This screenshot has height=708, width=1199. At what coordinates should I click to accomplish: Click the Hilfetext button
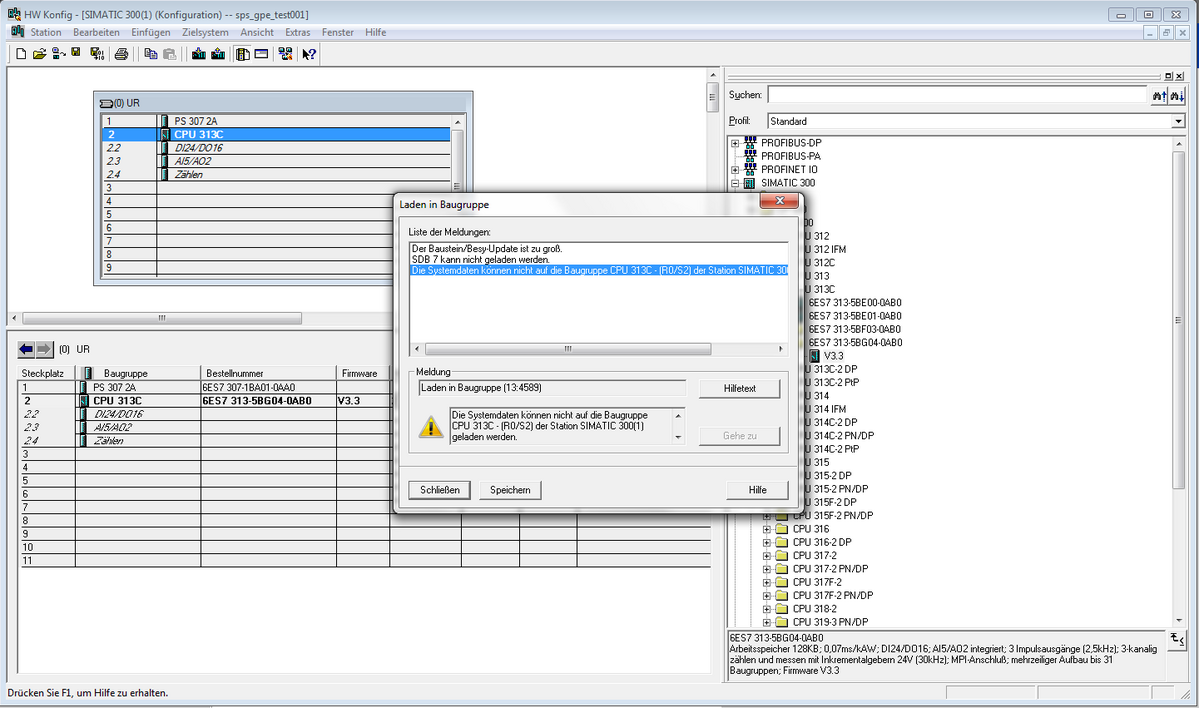tap(738, 388)
